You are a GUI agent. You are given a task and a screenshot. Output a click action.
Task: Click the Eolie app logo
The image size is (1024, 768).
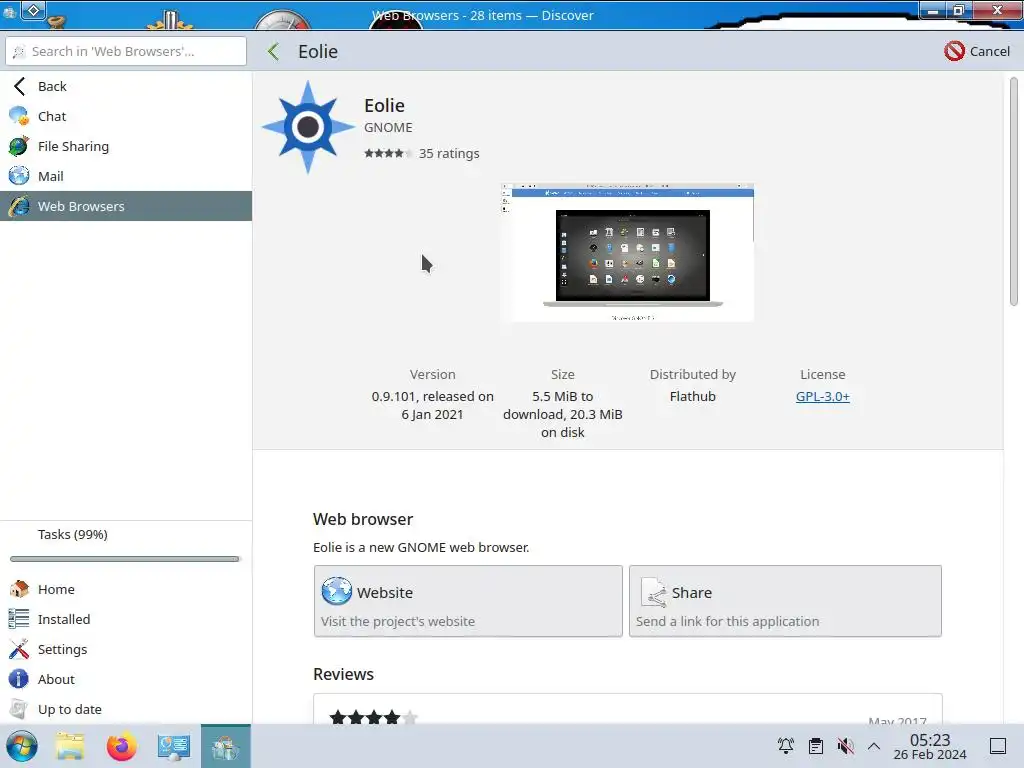(308, 127)
